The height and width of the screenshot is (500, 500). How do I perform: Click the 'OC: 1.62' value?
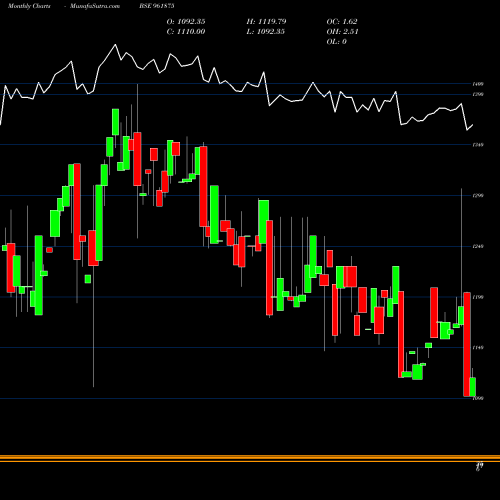click(x=342, y=22)
